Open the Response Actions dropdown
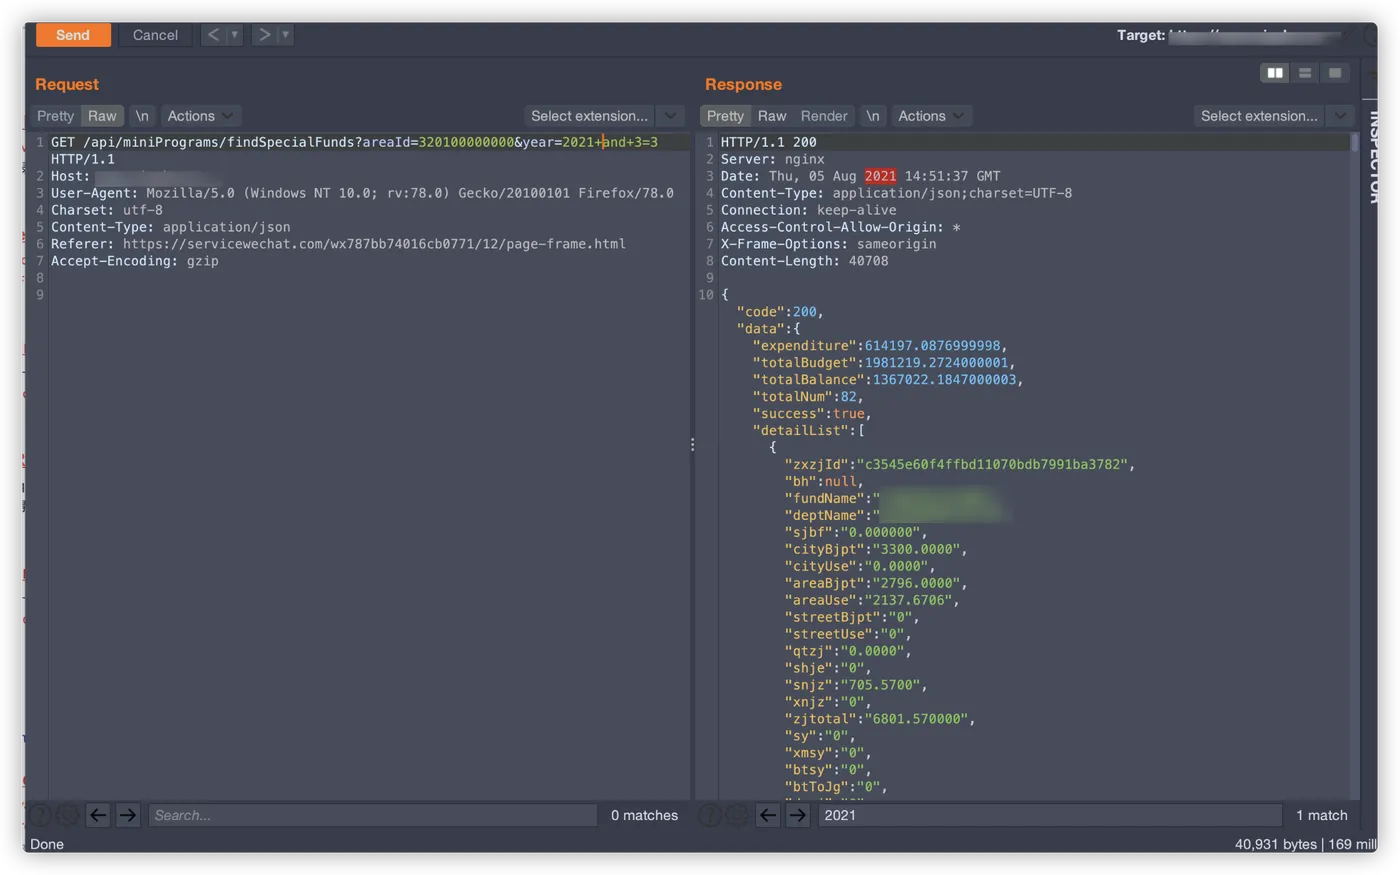The image size is (1400, 875). pyautogui.click(x=931, y=116)
